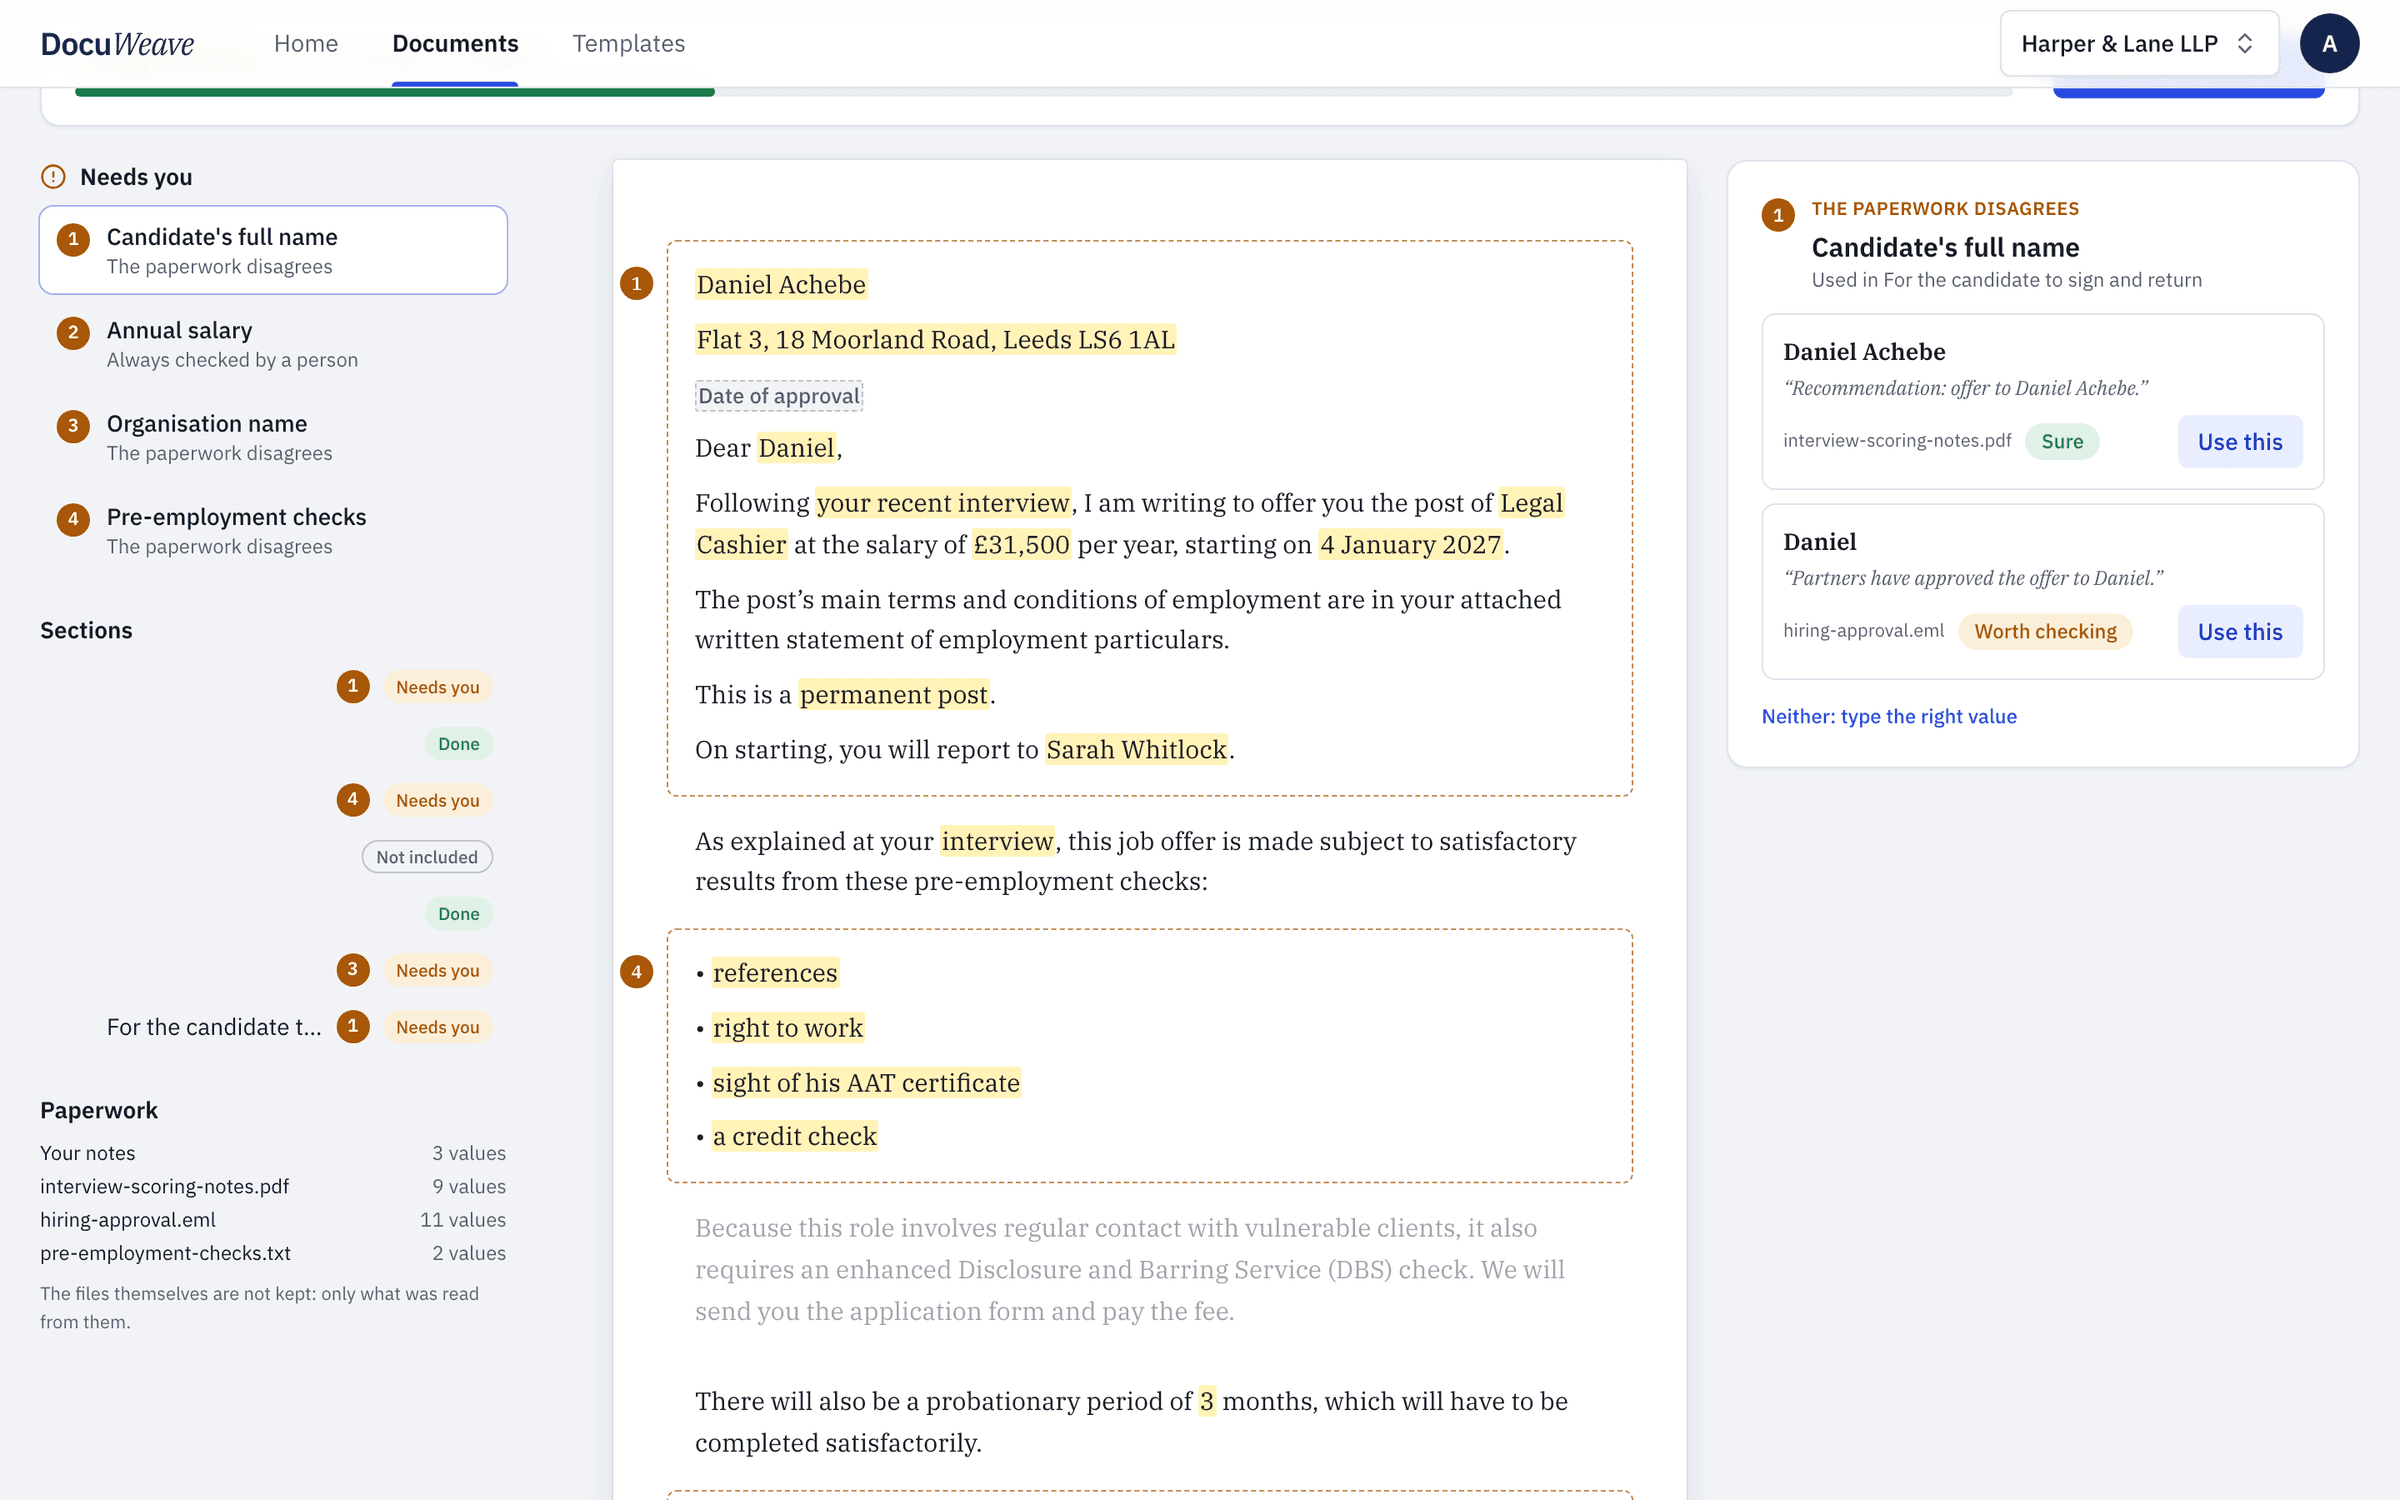2400x1500 pixels.
Task: Click the Needs you warning icon
Action: point(53,177)
